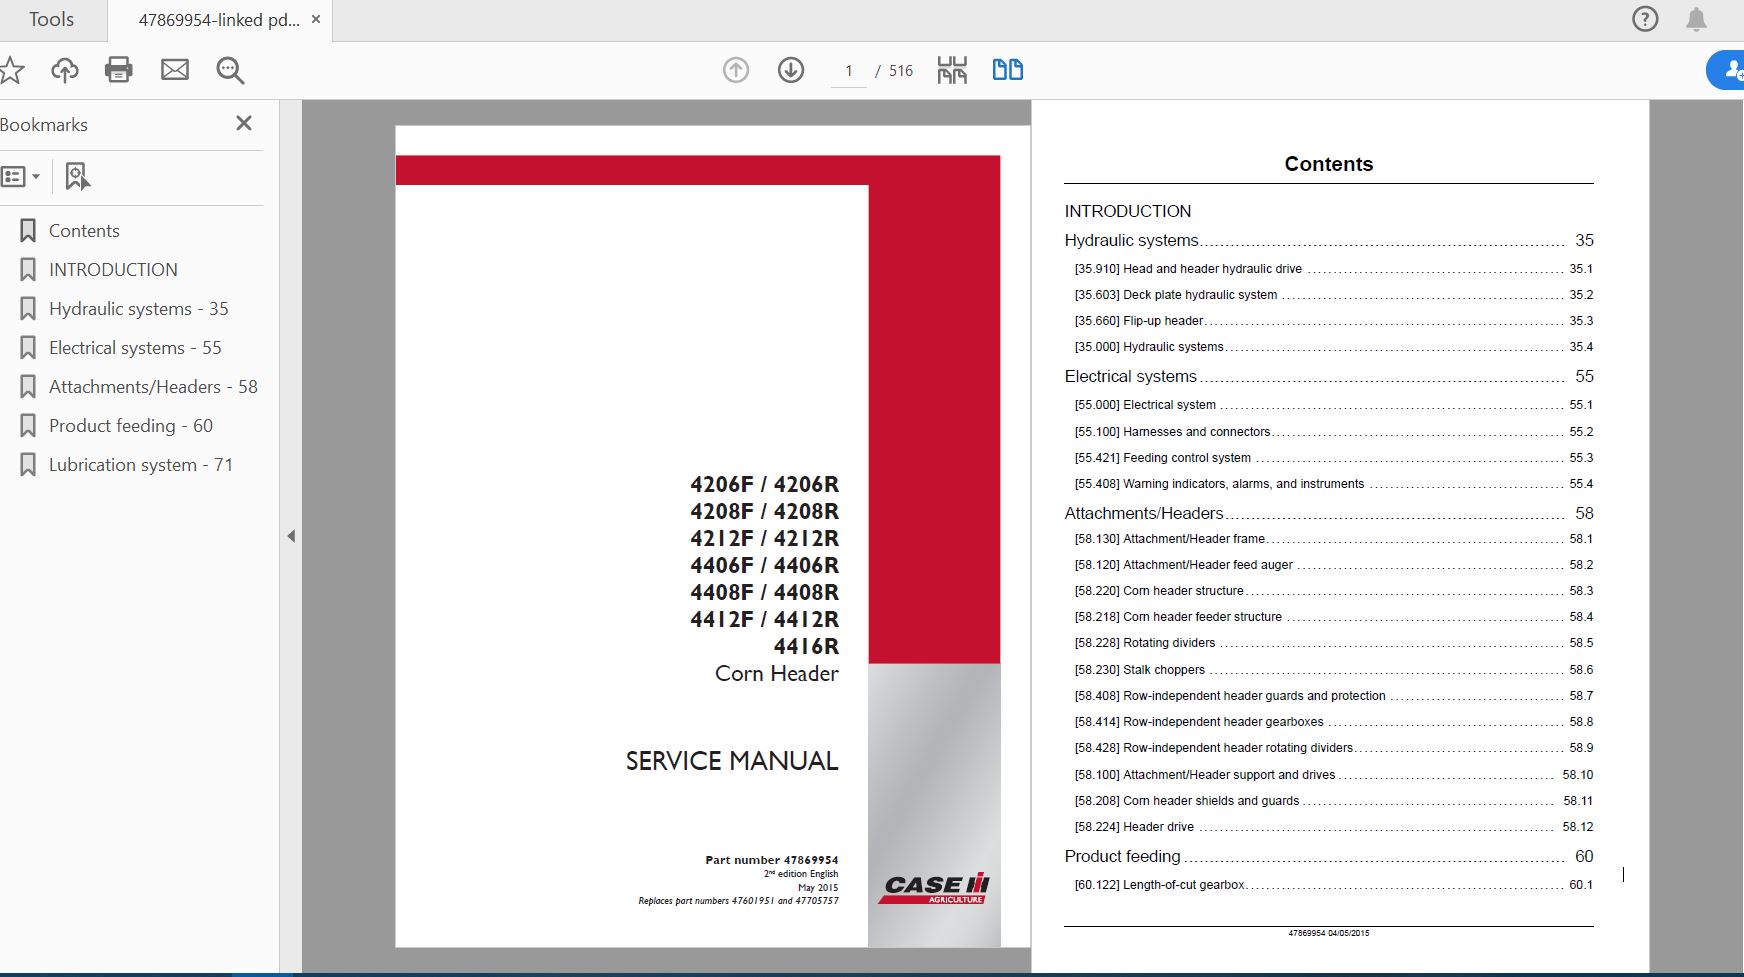Open [58.120] Attachment/Header feed auger entry
The image size is (1744, 977).
coord(1334,565)
